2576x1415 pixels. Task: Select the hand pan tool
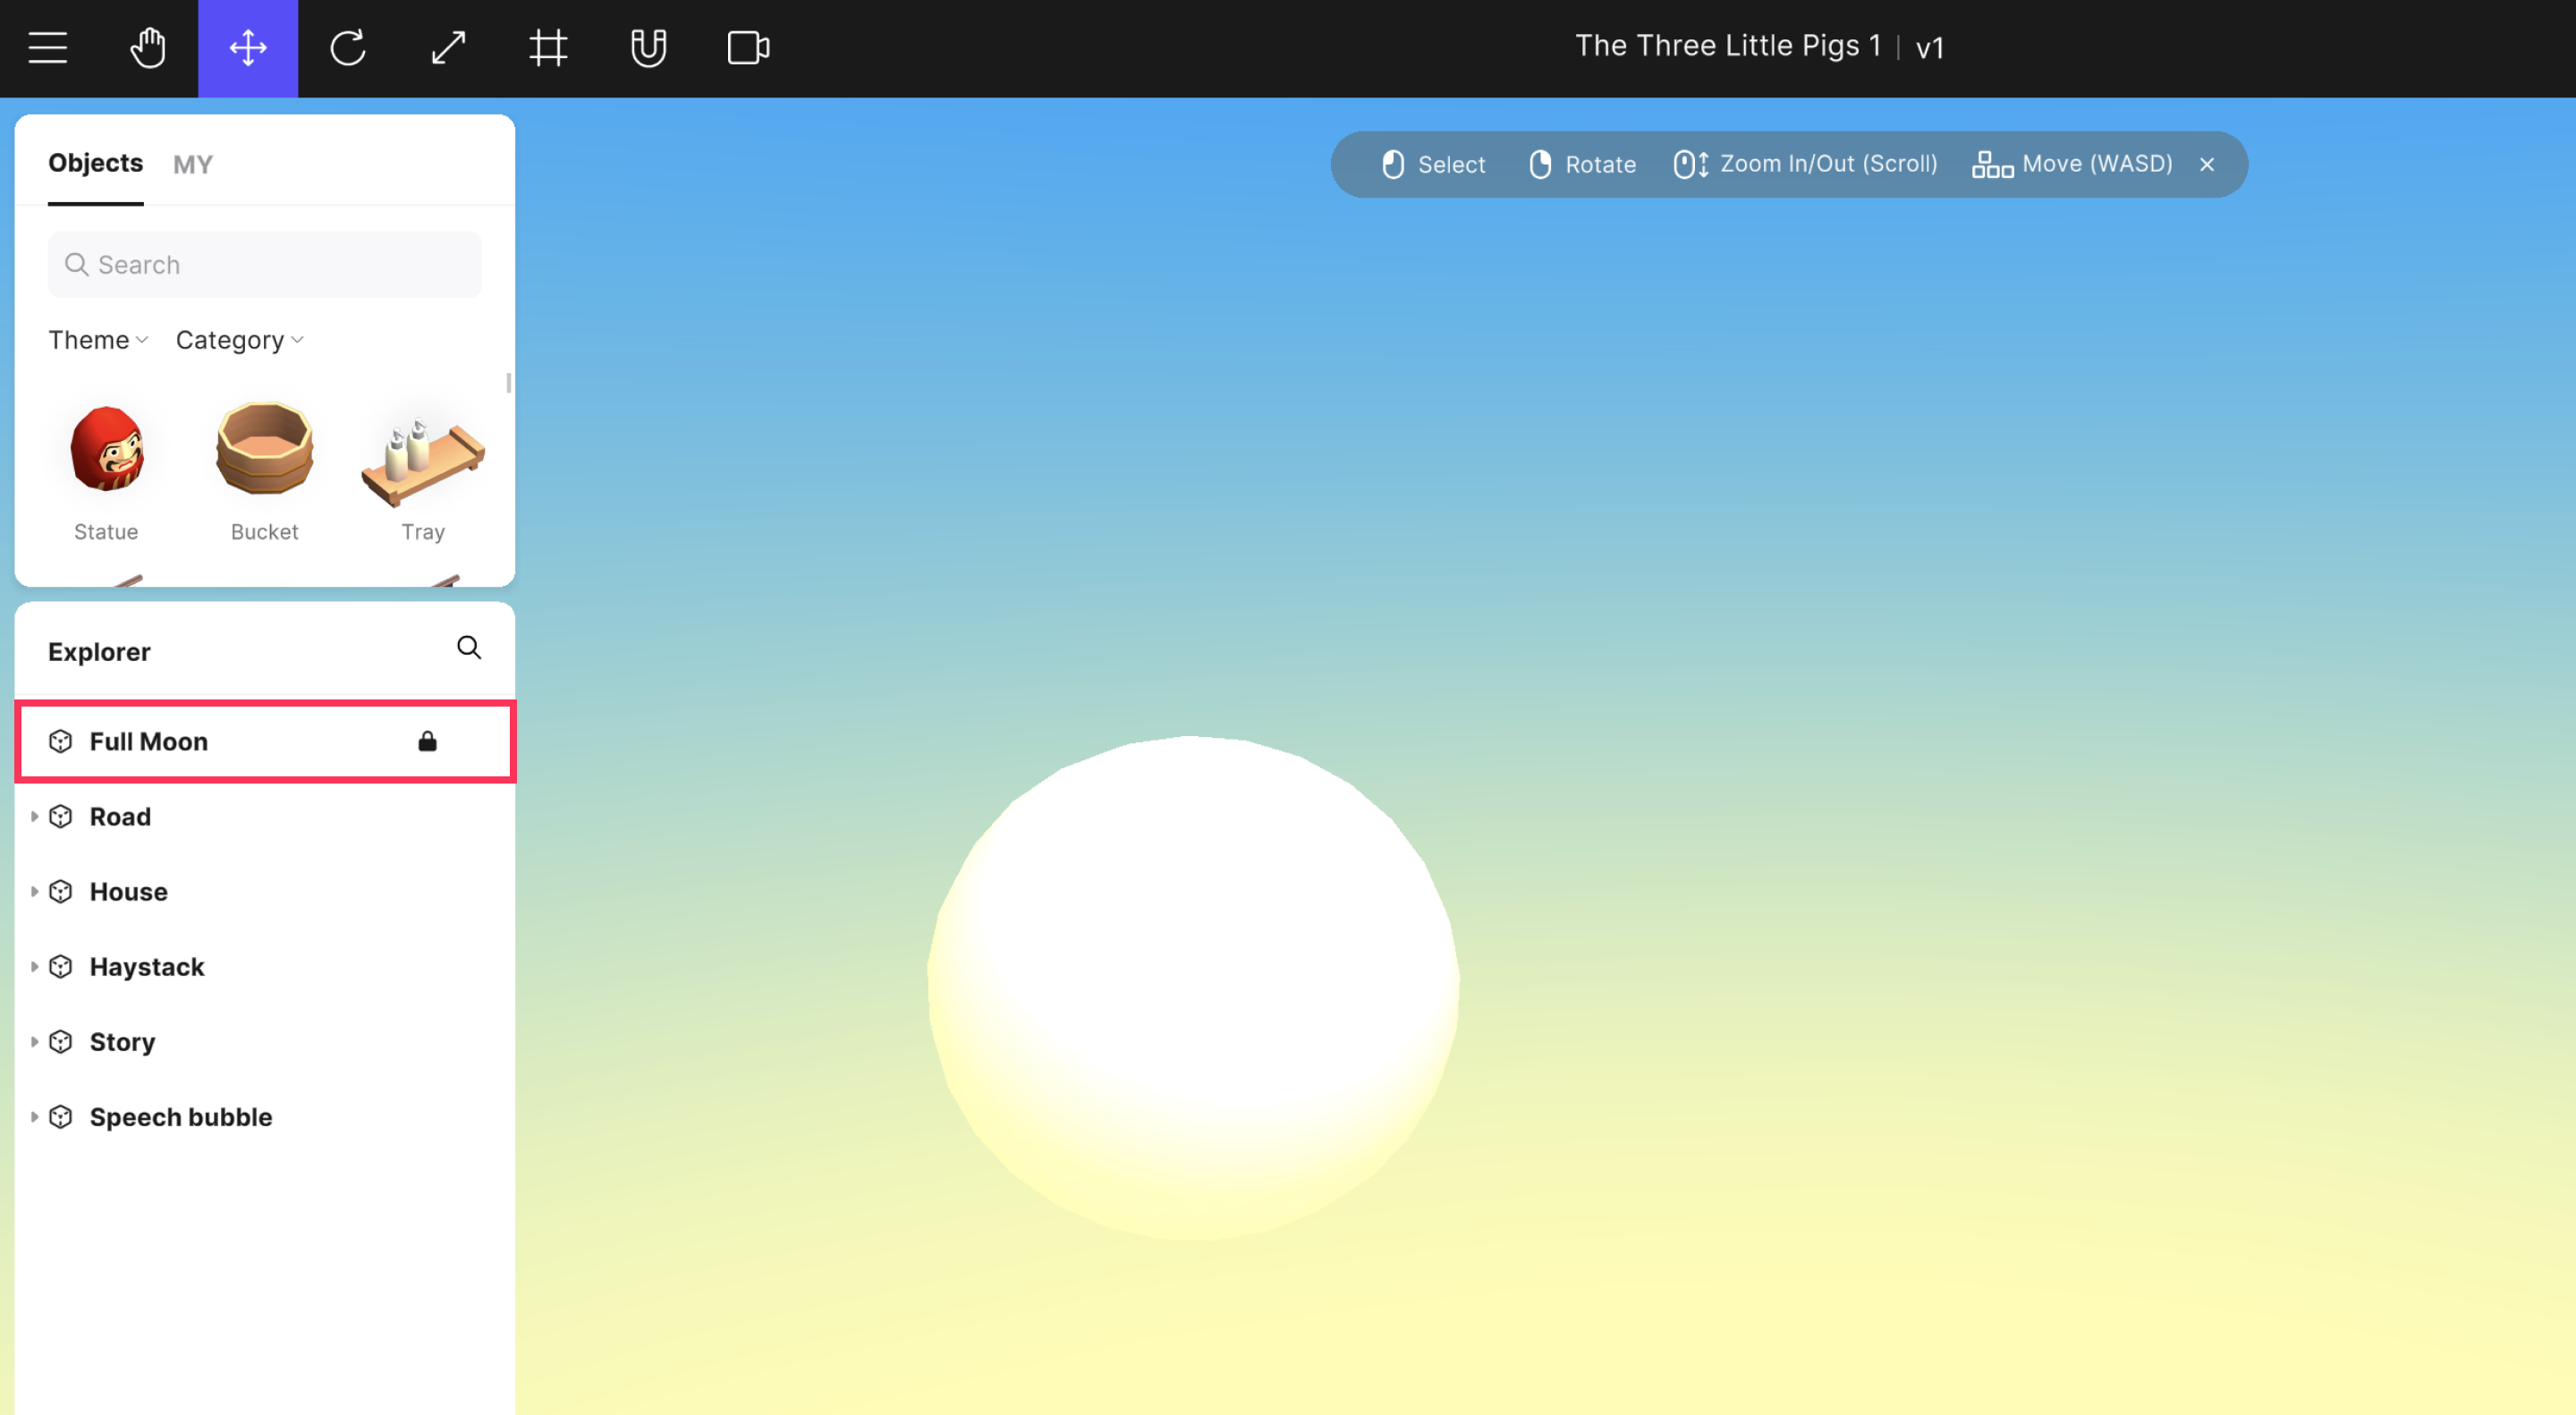pyautogui.click(x=148, y=47)
